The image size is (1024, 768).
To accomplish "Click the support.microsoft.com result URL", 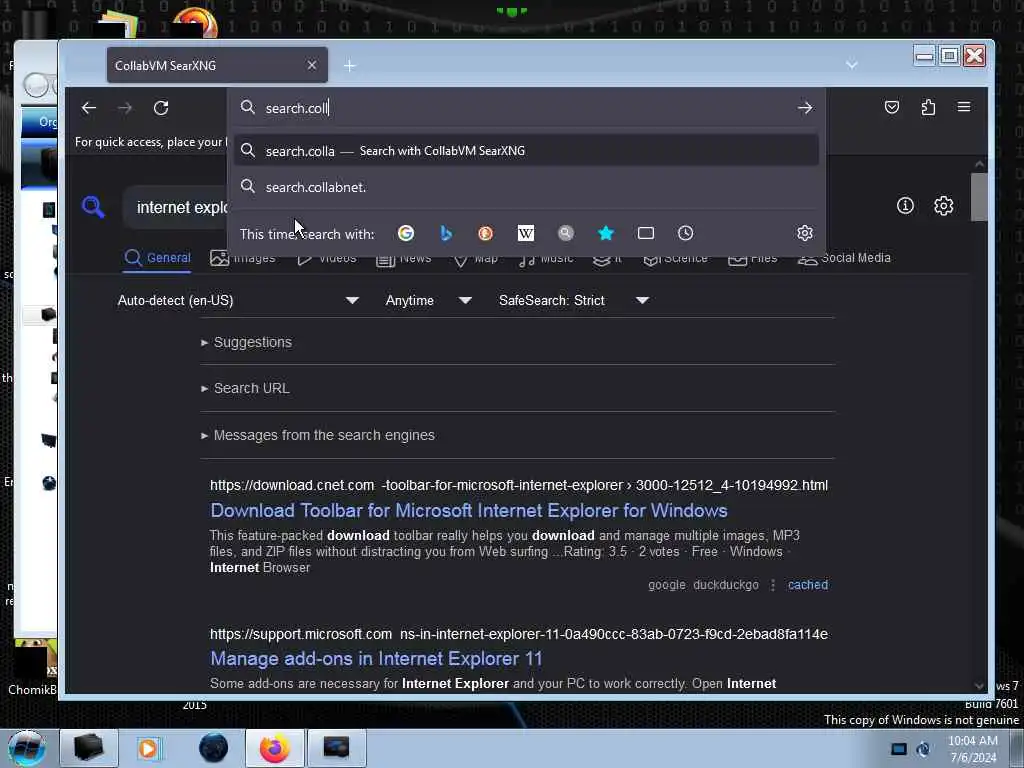I will click(519, 634).
